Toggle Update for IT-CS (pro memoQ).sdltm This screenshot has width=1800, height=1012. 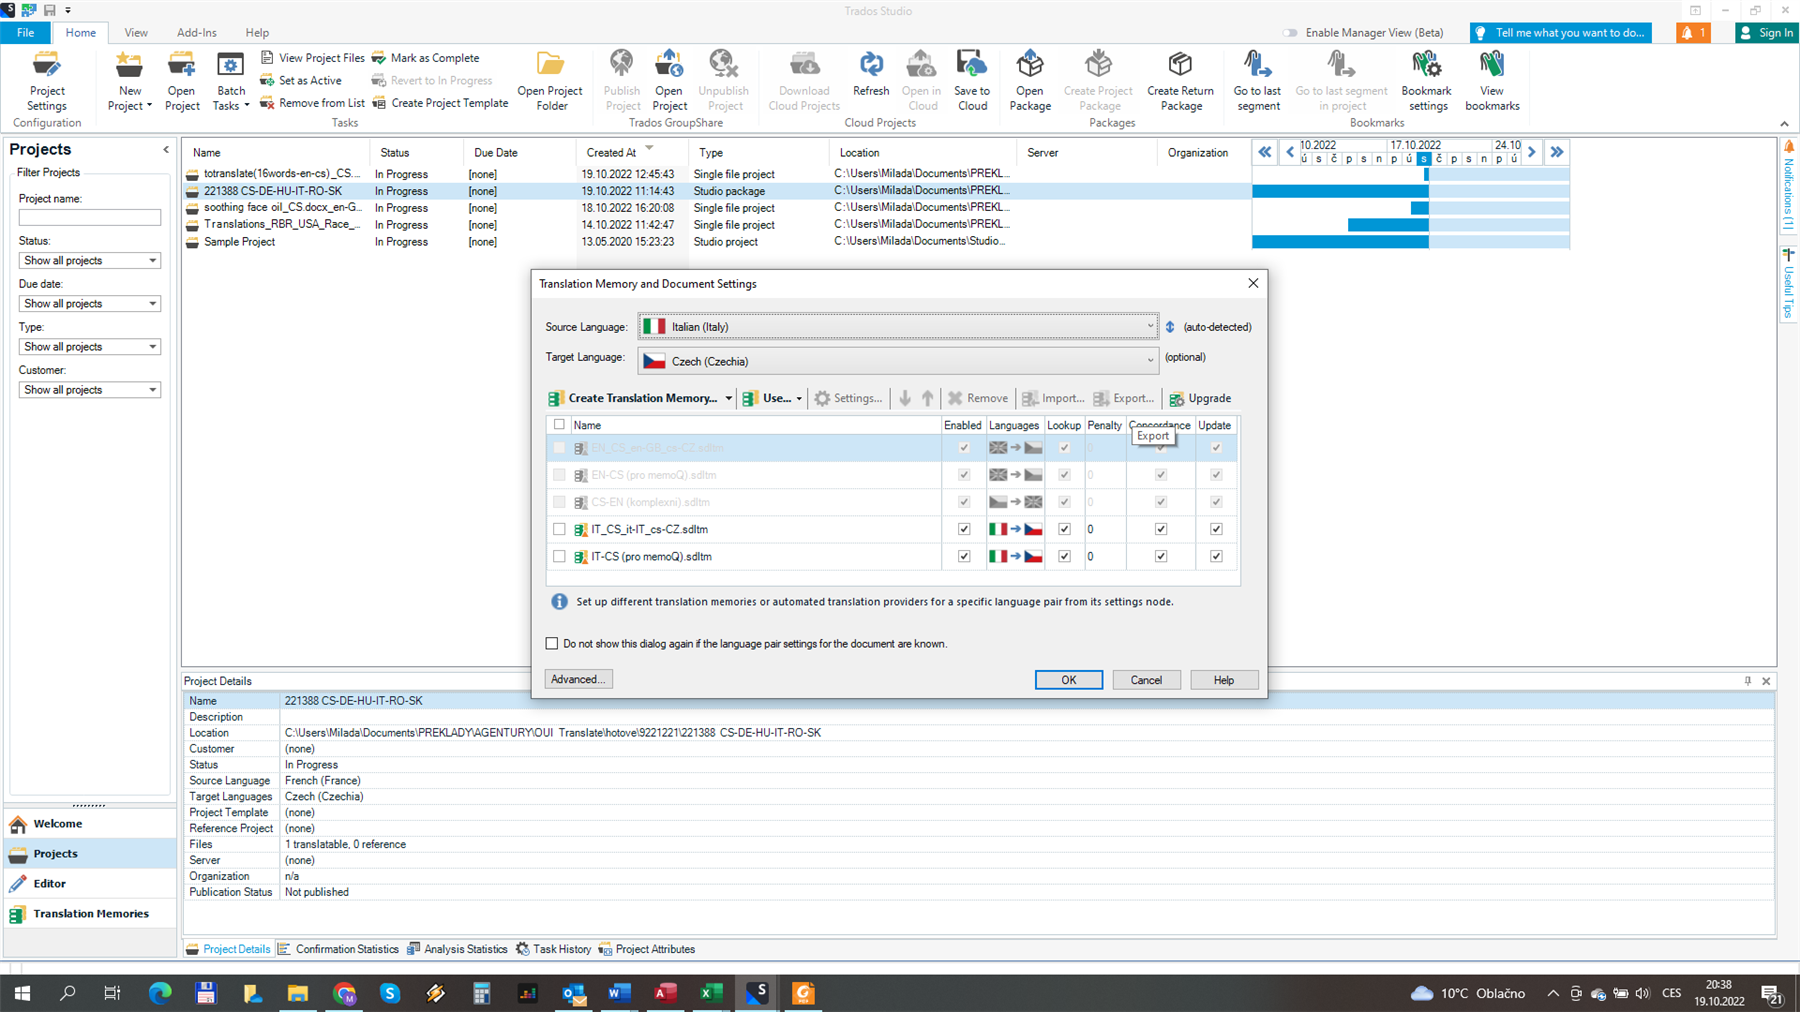click(x=1216, y=556)
